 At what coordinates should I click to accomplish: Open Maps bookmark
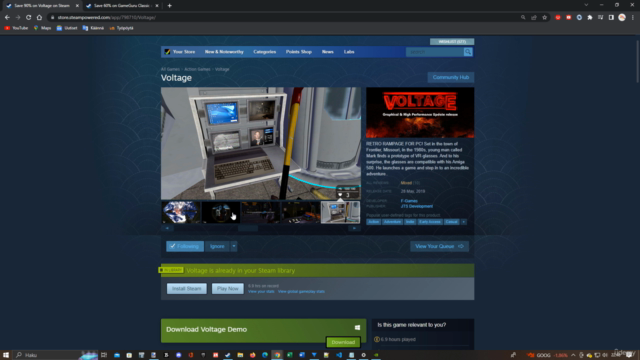click(x=42, y=28)
